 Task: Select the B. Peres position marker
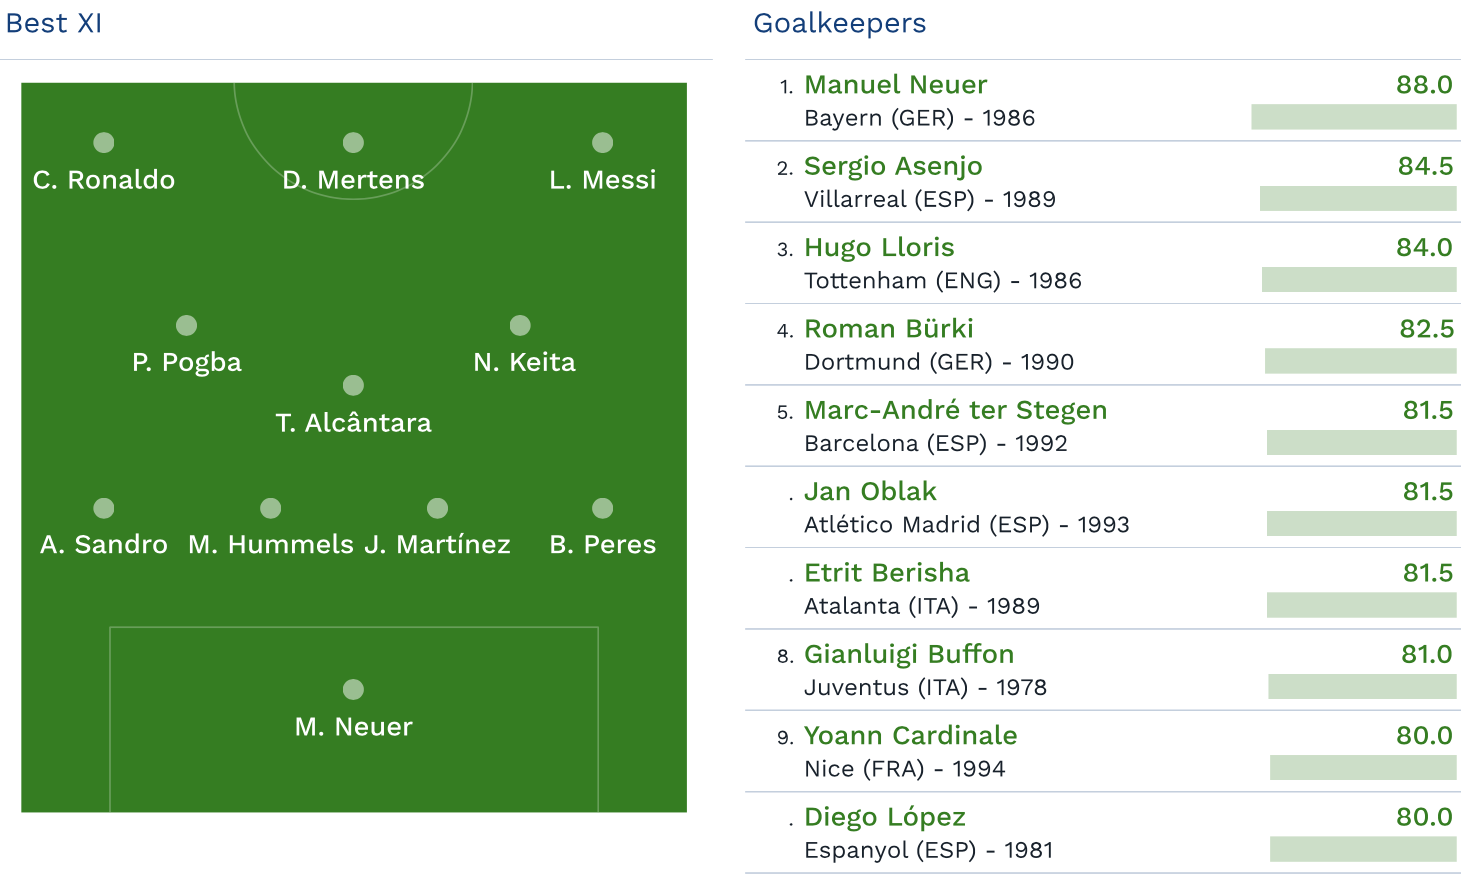point(602,508)
